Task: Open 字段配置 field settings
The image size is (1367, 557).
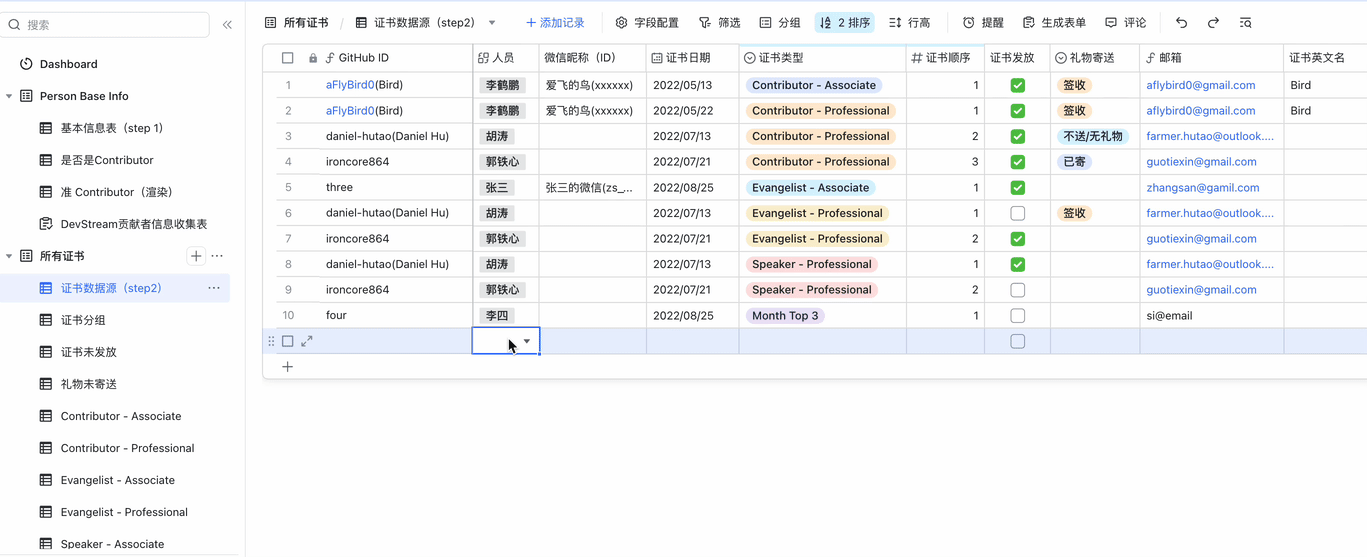Action: pos(646,22)
